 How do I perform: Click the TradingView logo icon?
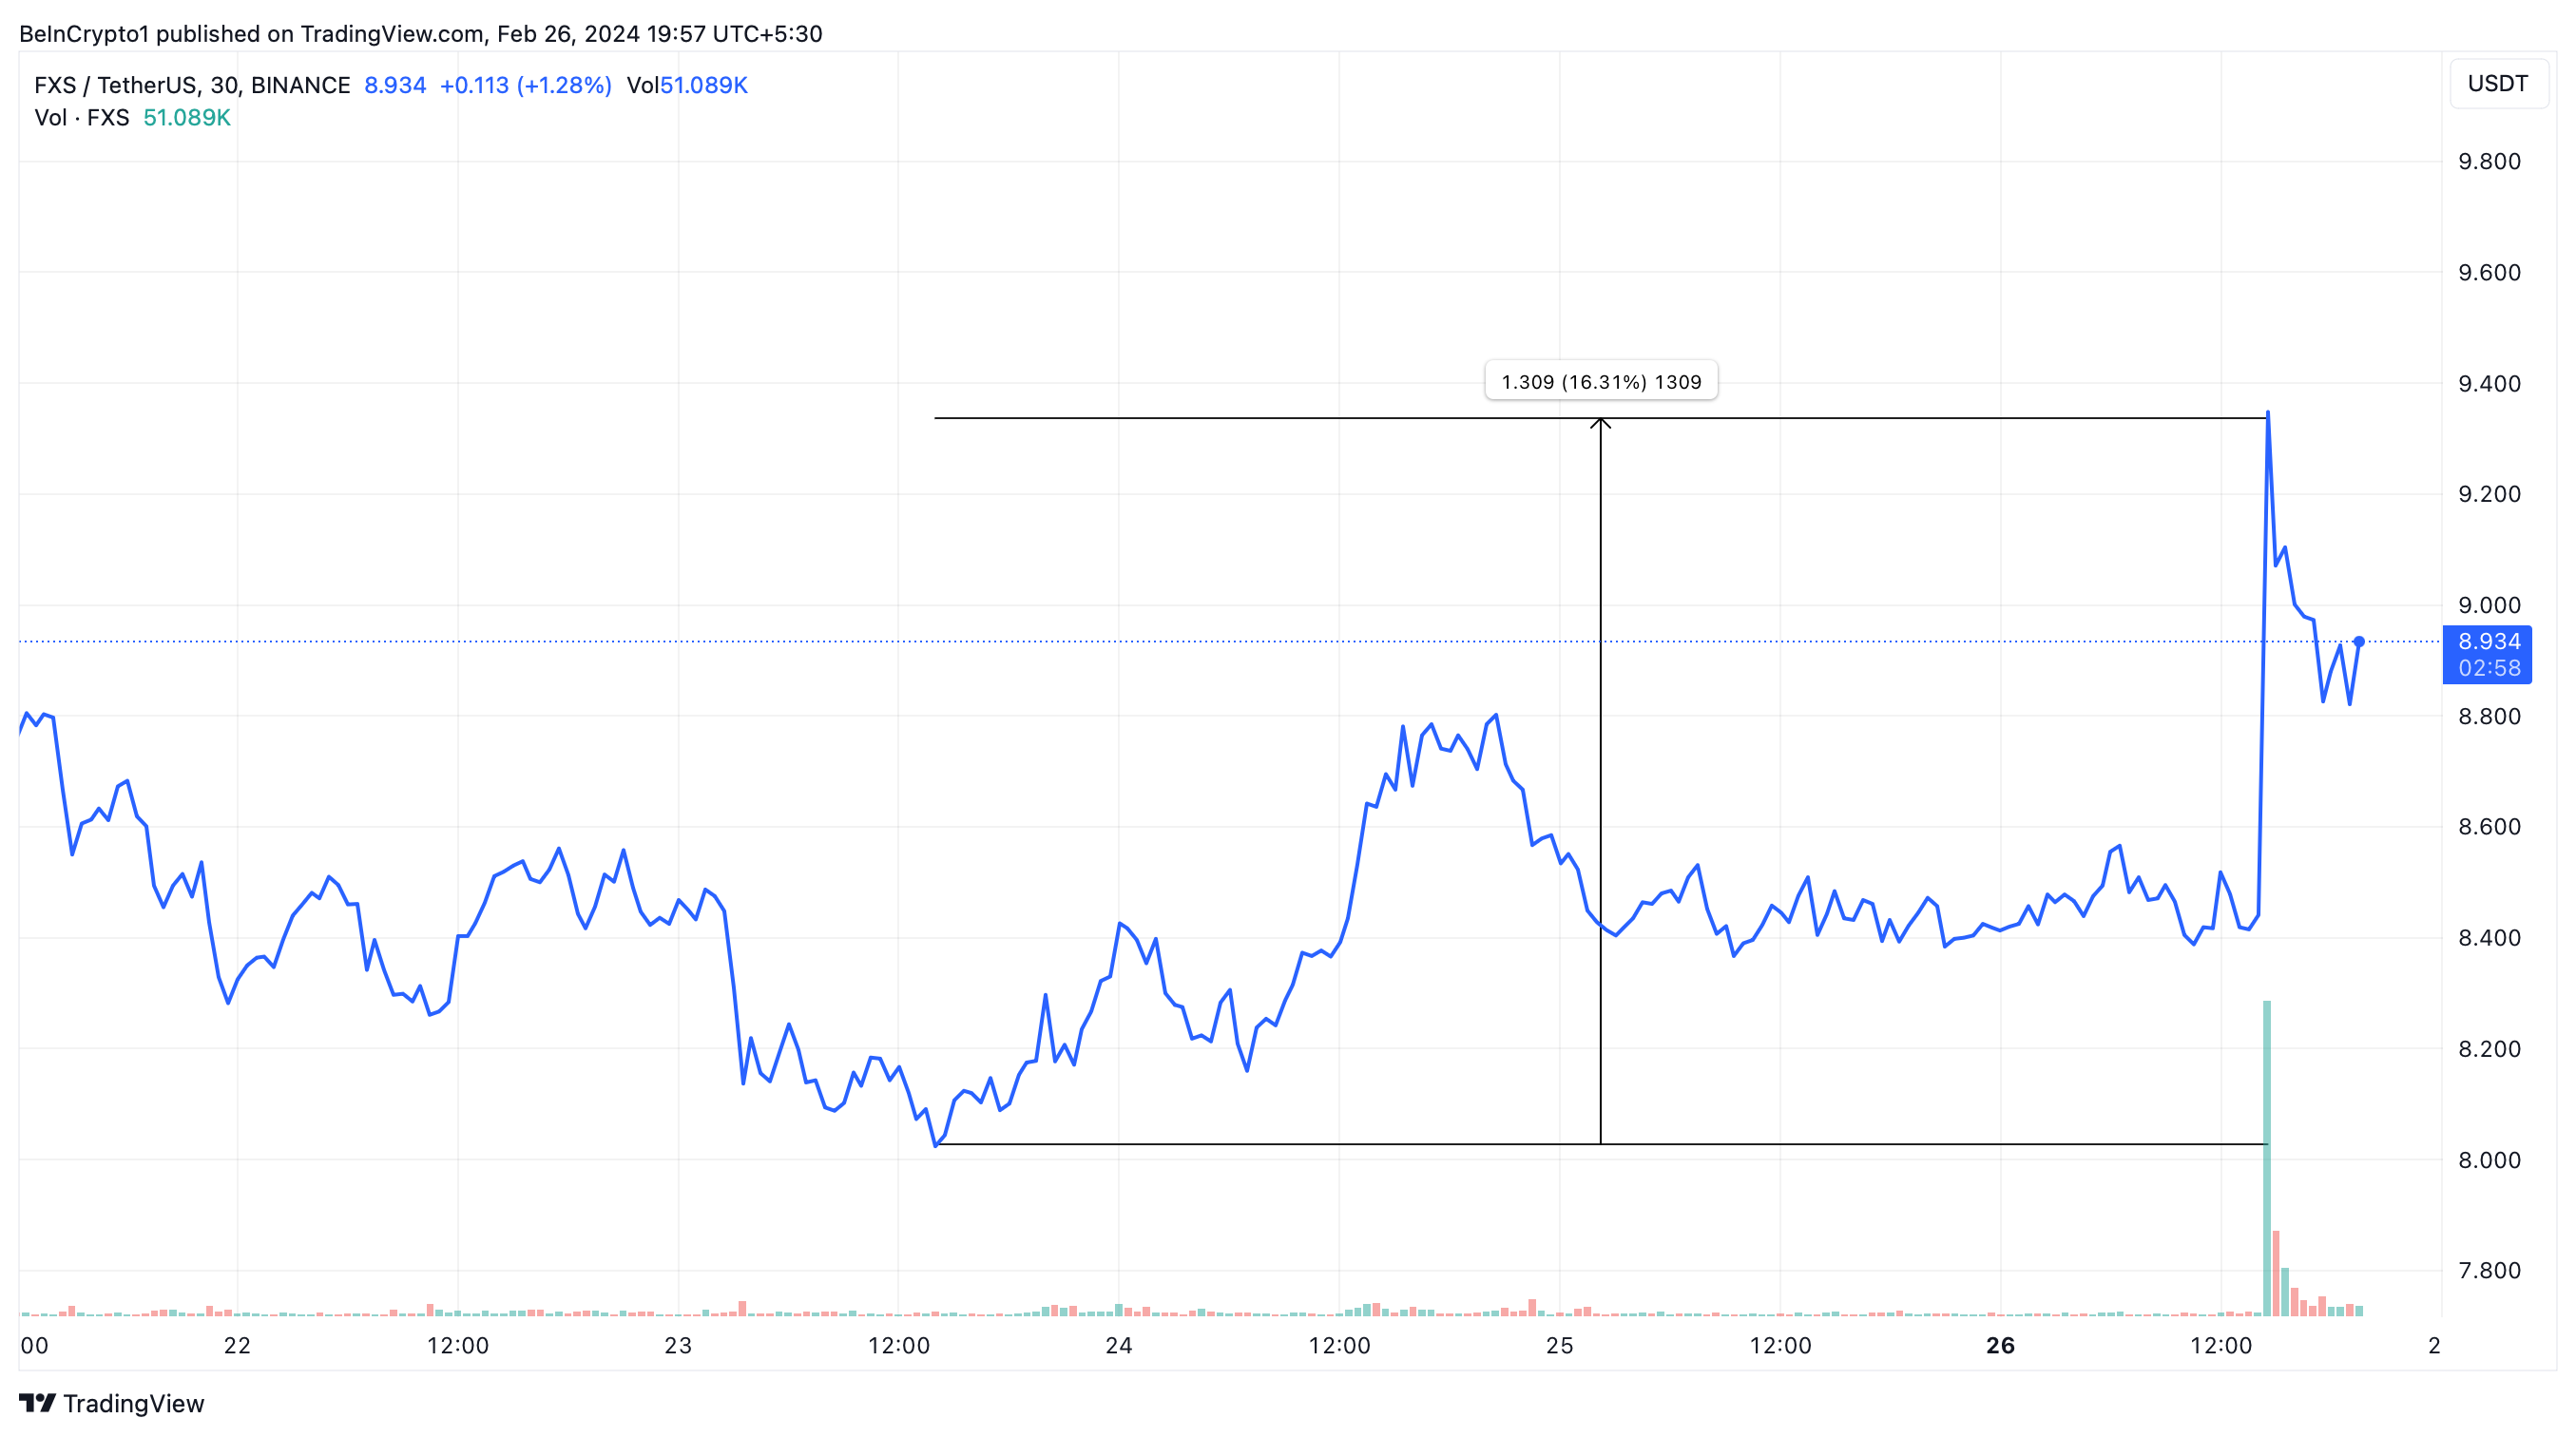38,1403
